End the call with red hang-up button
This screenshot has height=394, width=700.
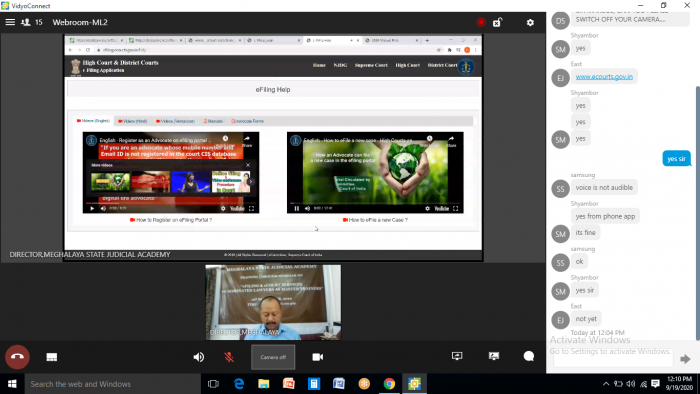pos(17,357)
